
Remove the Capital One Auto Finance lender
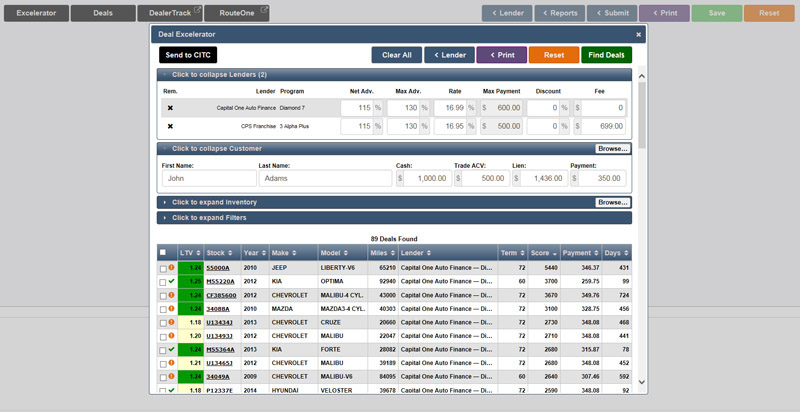(170, 108)
